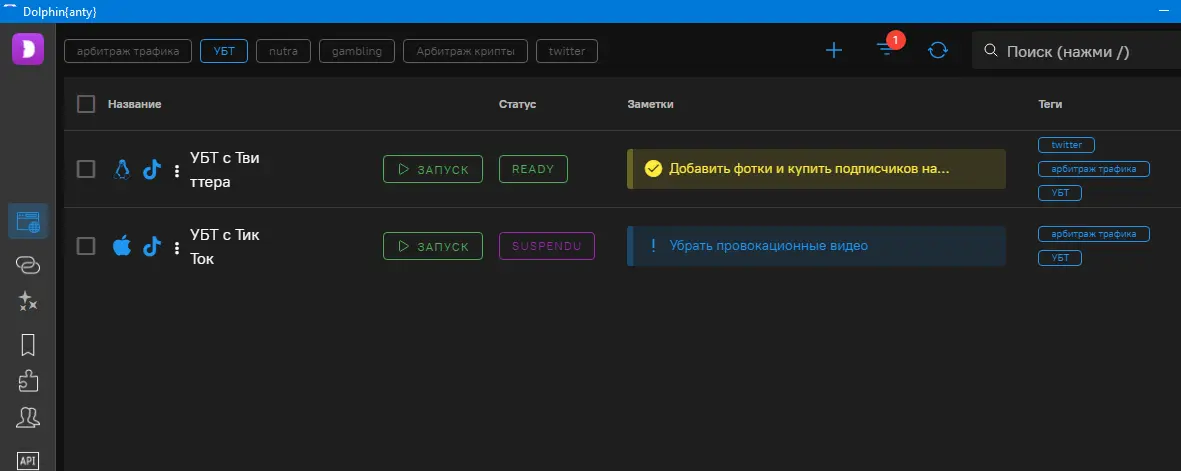Open extensions puzzle icon in sidebar
Viewport: 1181px width, 471px height.
pyautogui.click(x=28, y=381)
